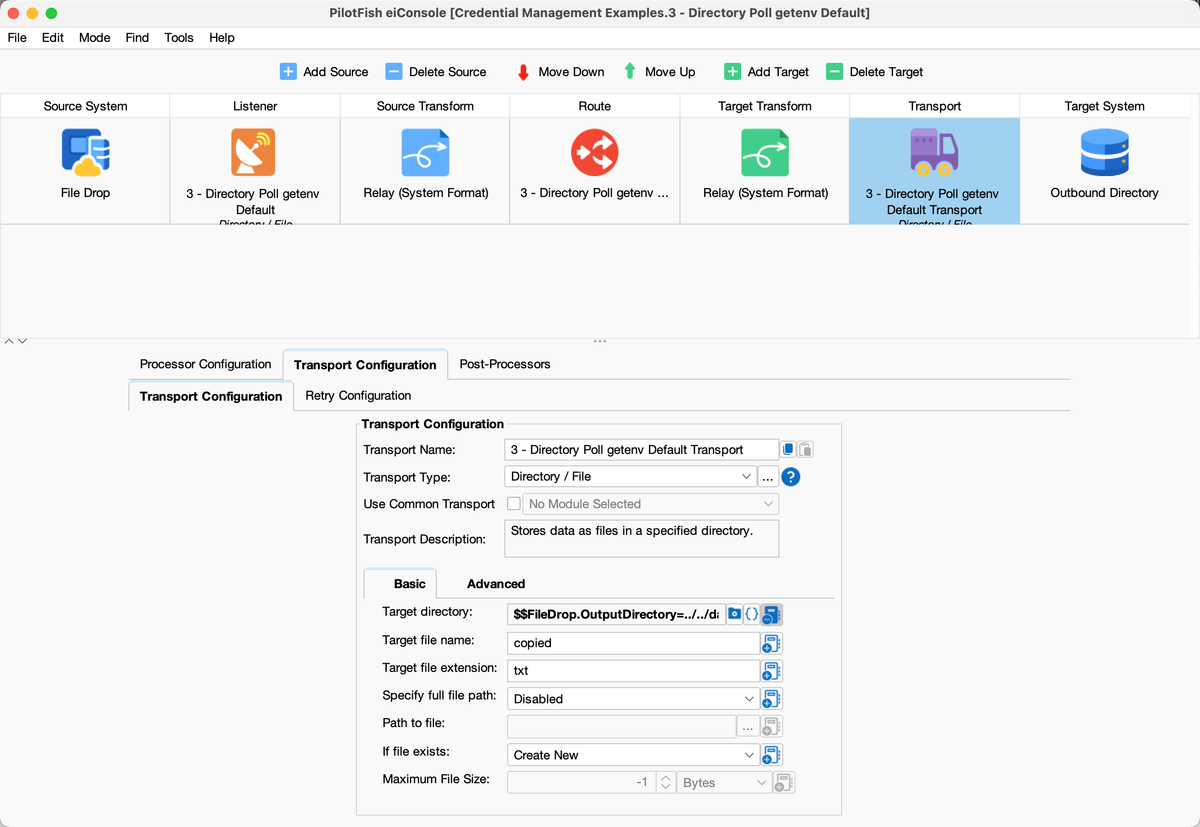This screenshot has height=827, width=1200.
Task: Open the Find menu
Action: [x=137, y=37]
